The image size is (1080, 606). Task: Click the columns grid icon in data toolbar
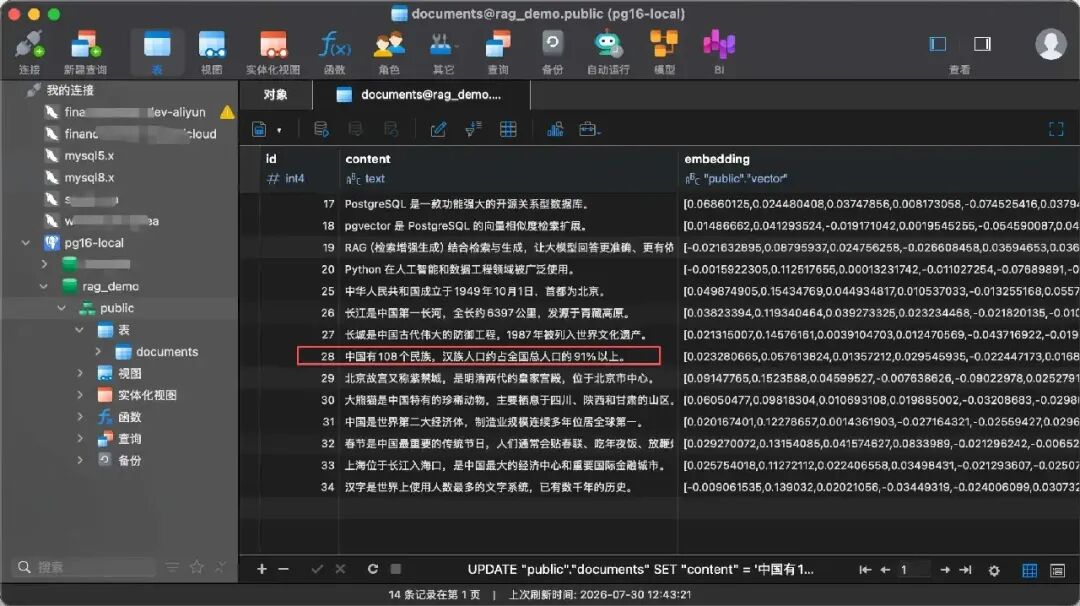pos(508,129)
